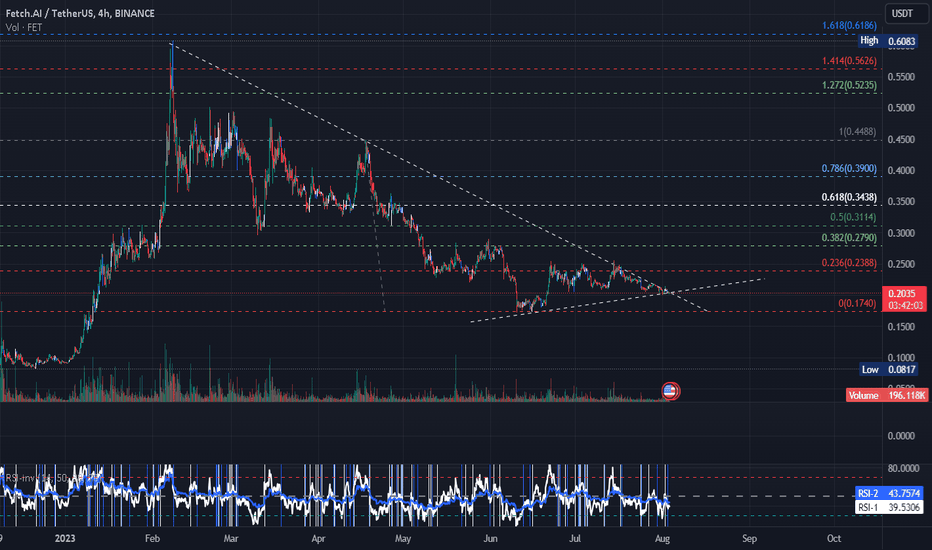Viewport: 932px width, 550px height.
Task: Click the May date on time axis
Action: (x=403, y=539)
